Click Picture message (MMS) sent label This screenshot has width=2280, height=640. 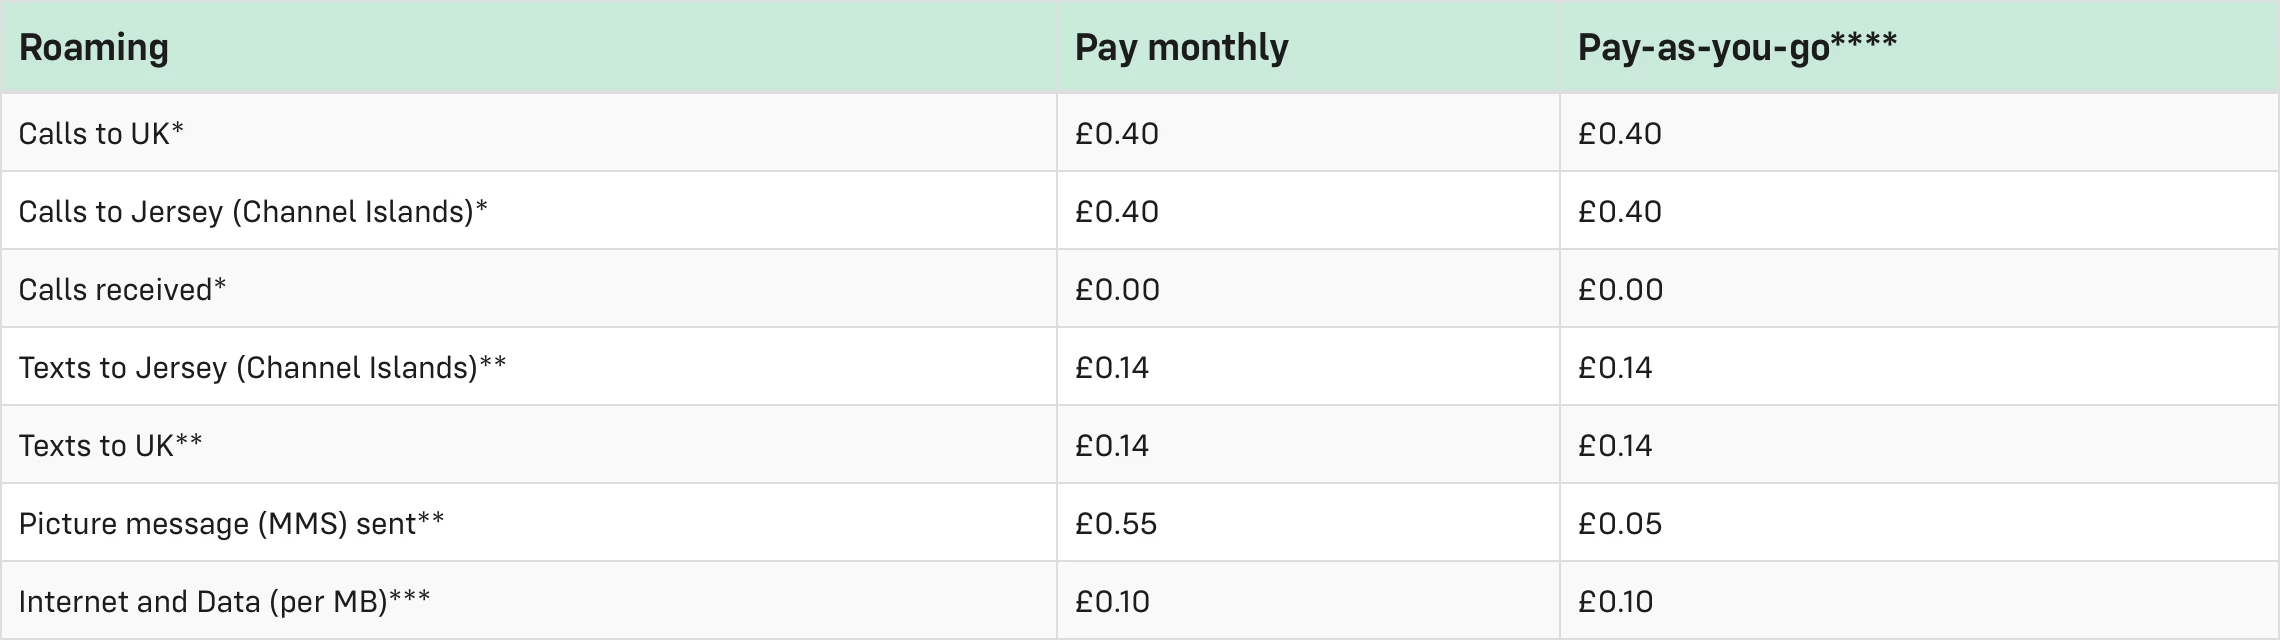click(x=231, y=524)
